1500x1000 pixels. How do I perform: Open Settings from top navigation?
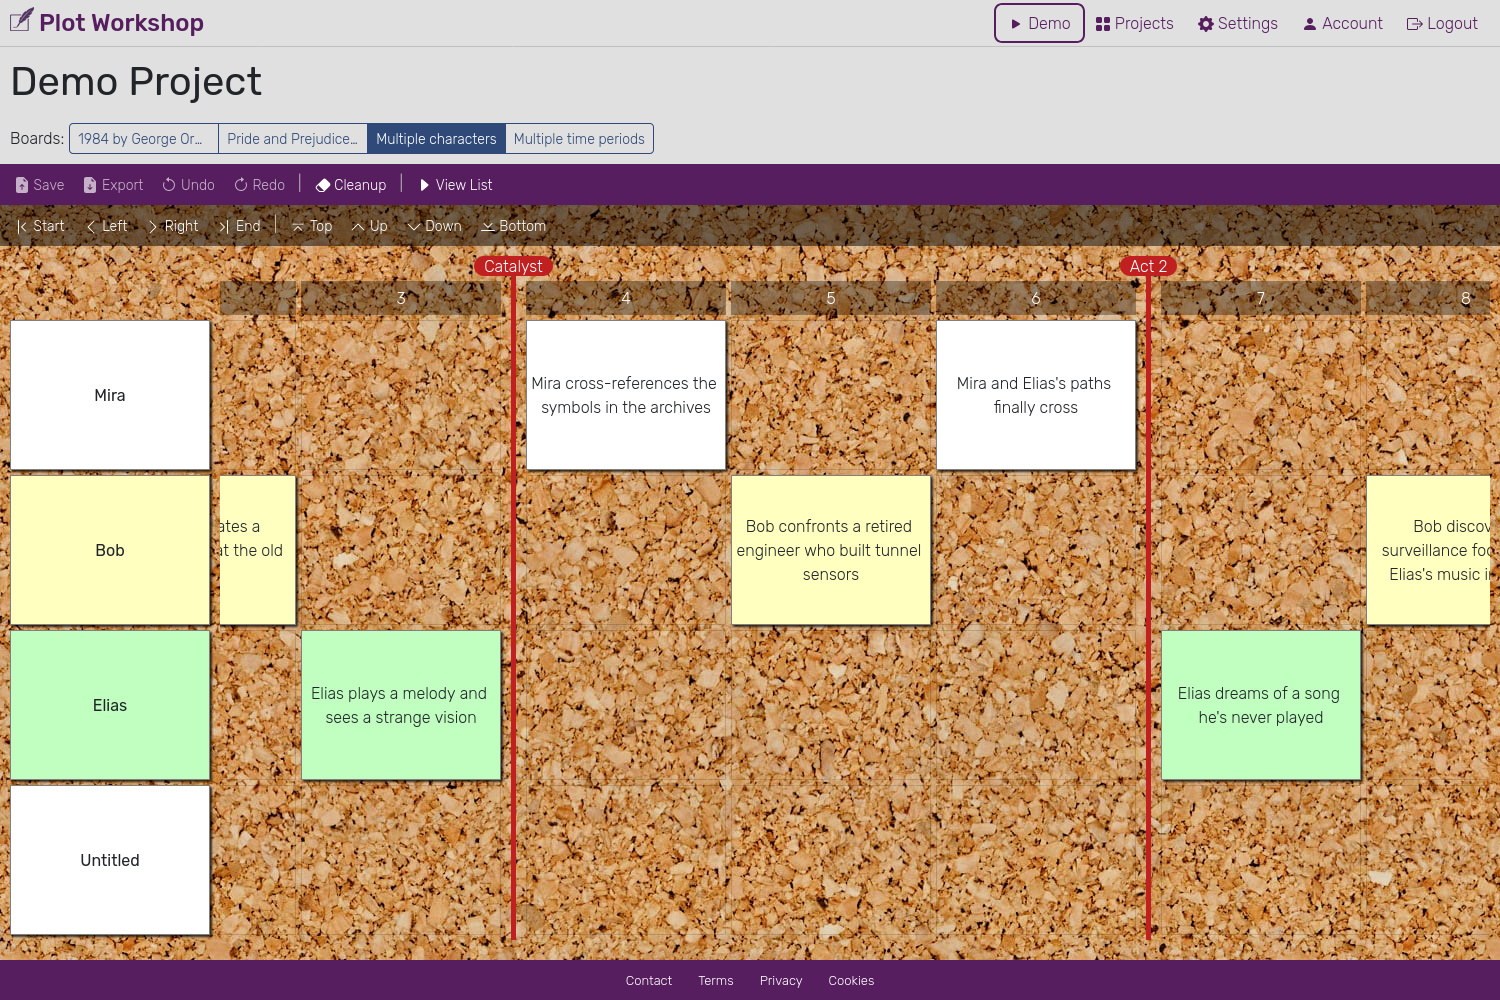pyautogui.click(x=1238, y=23)
